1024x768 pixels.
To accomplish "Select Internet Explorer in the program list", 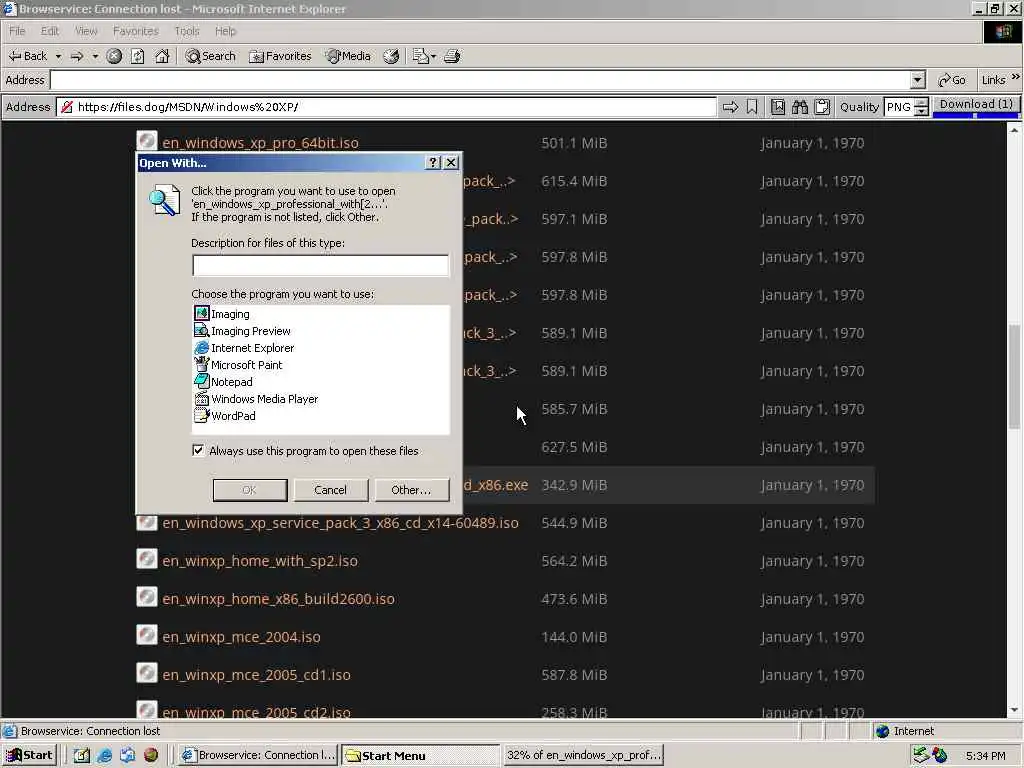I will point(244,348).
